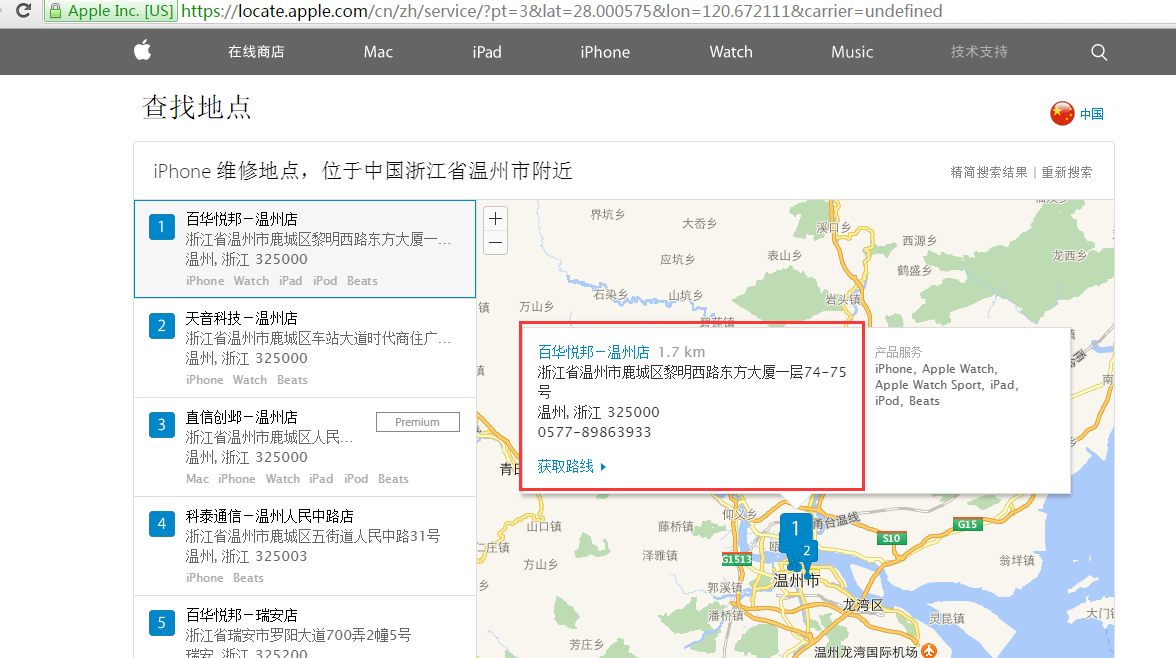The height and width of the screenshot is (658, 1176).
Task: Click phone number 0577-89863933
Action: pyautogui.click(x=594, y=432)
